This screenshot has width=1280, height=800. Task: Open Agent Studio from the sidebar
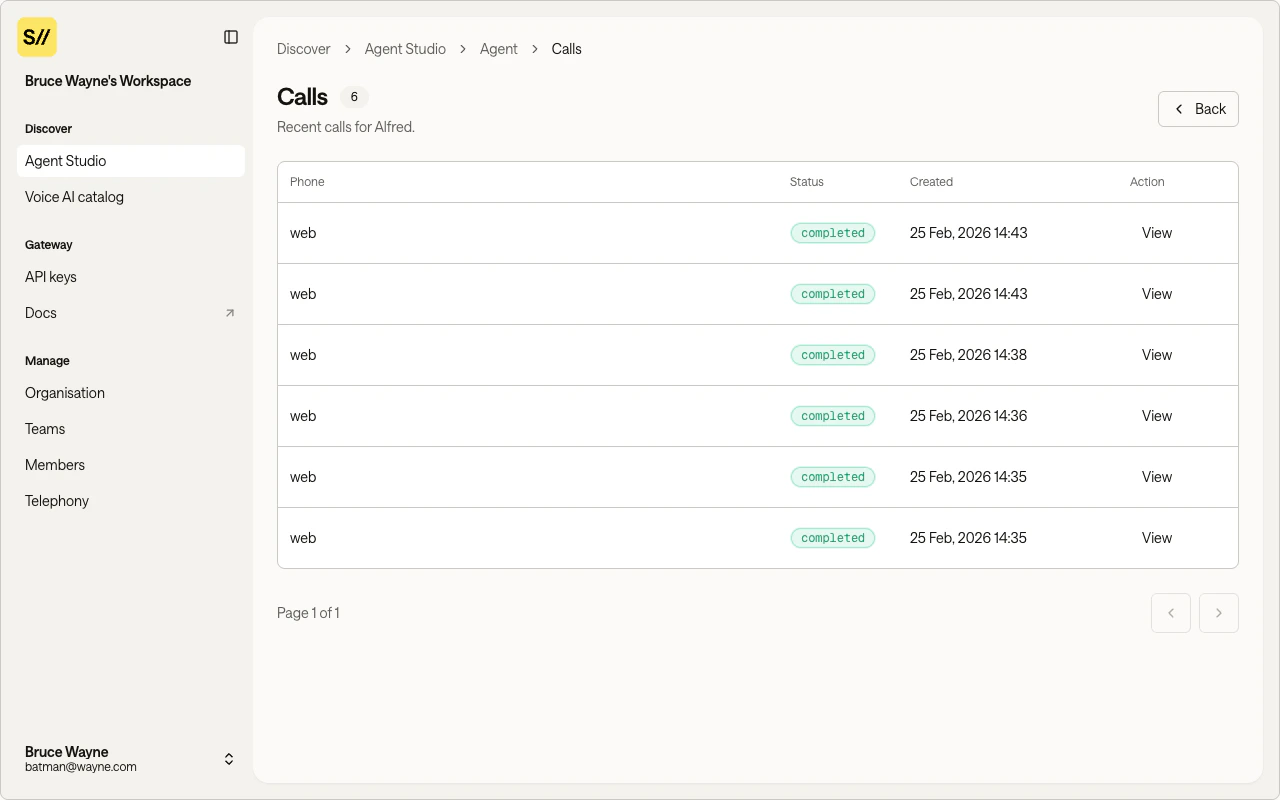pyautogui.click(x=65, y=161)
